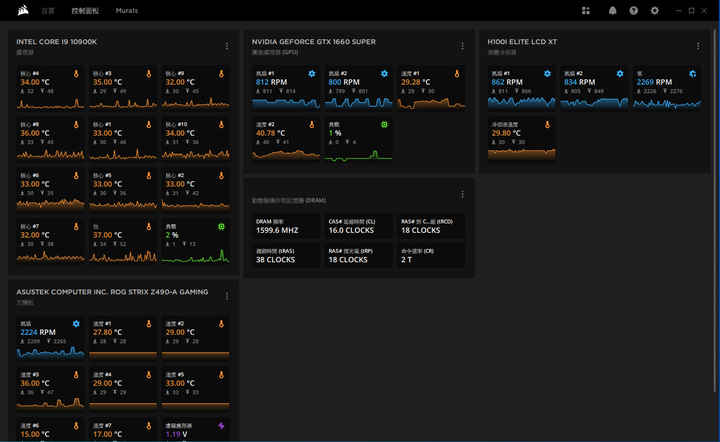Click the motherboard temperature #5 33.00 °C value

(x=180, y=383)
